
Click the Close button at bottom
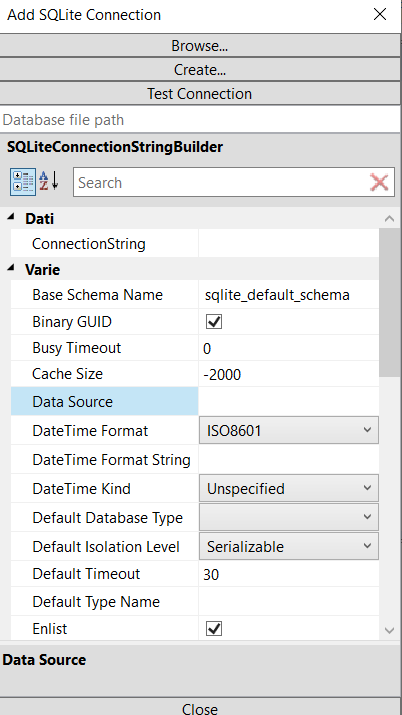pos(200,707)
